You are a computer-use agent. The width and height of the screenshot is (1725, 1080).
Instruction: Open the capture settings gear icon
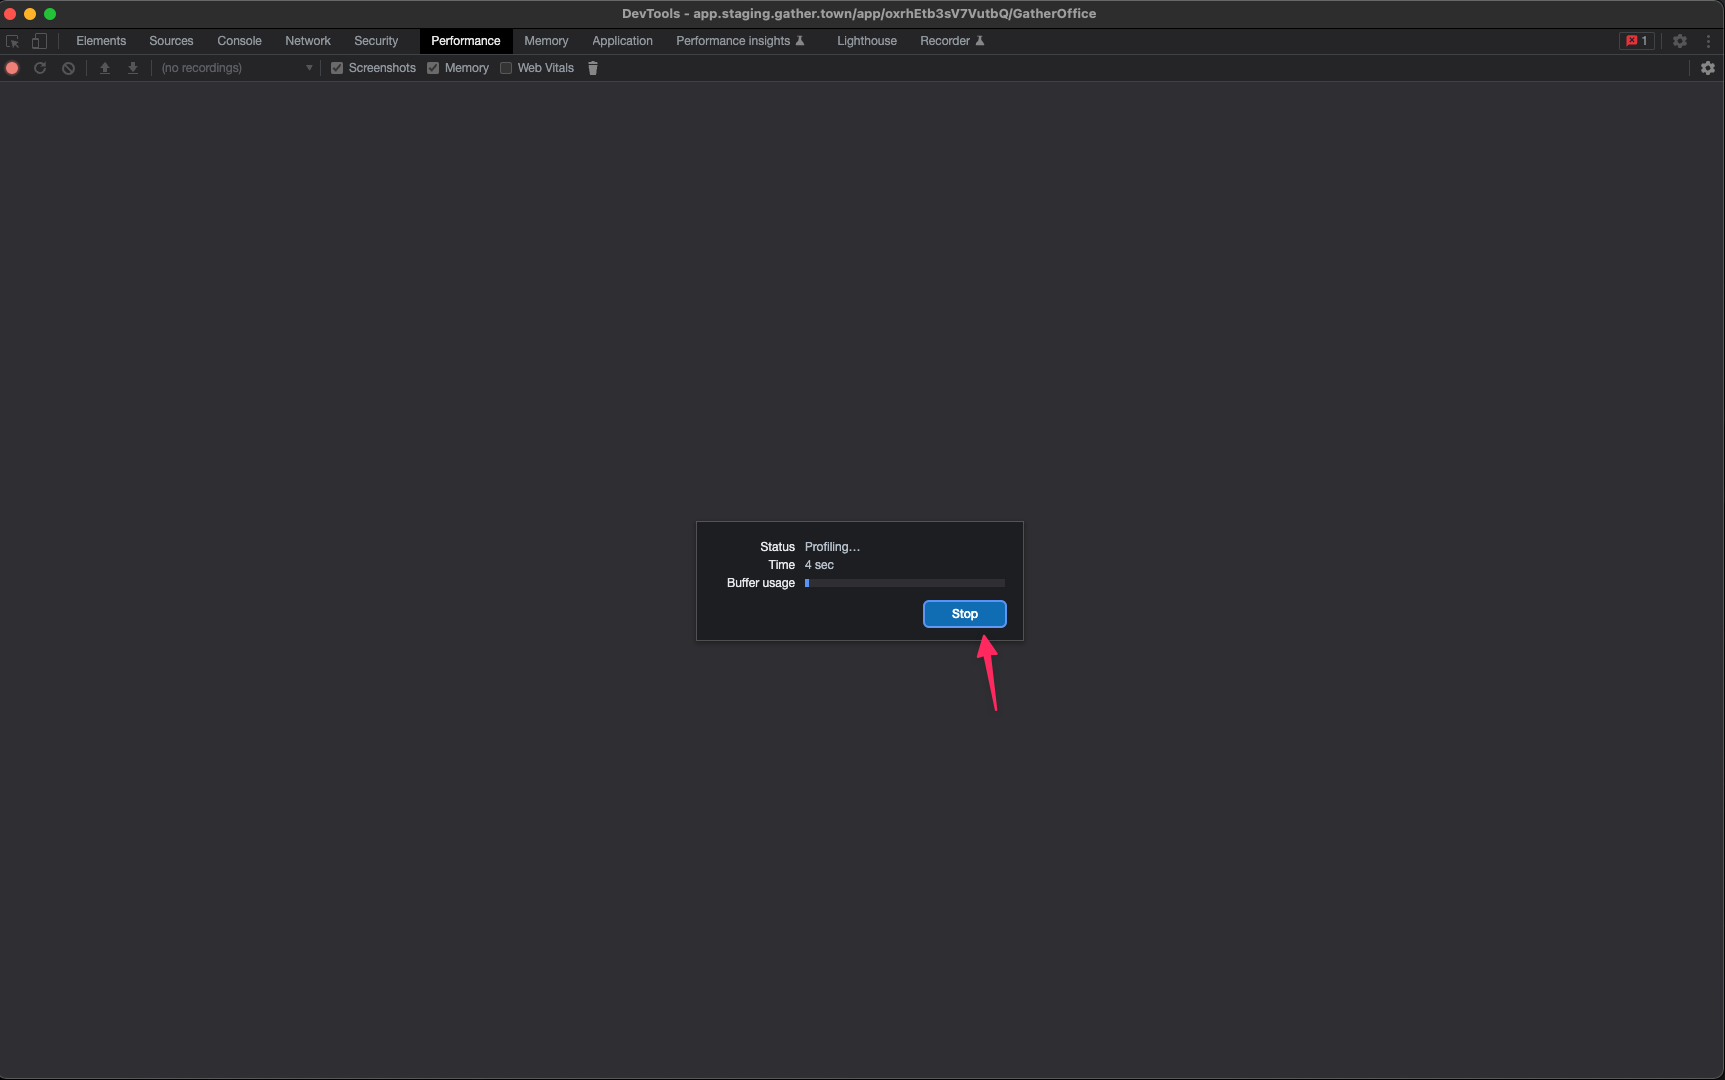[1708, 68]
